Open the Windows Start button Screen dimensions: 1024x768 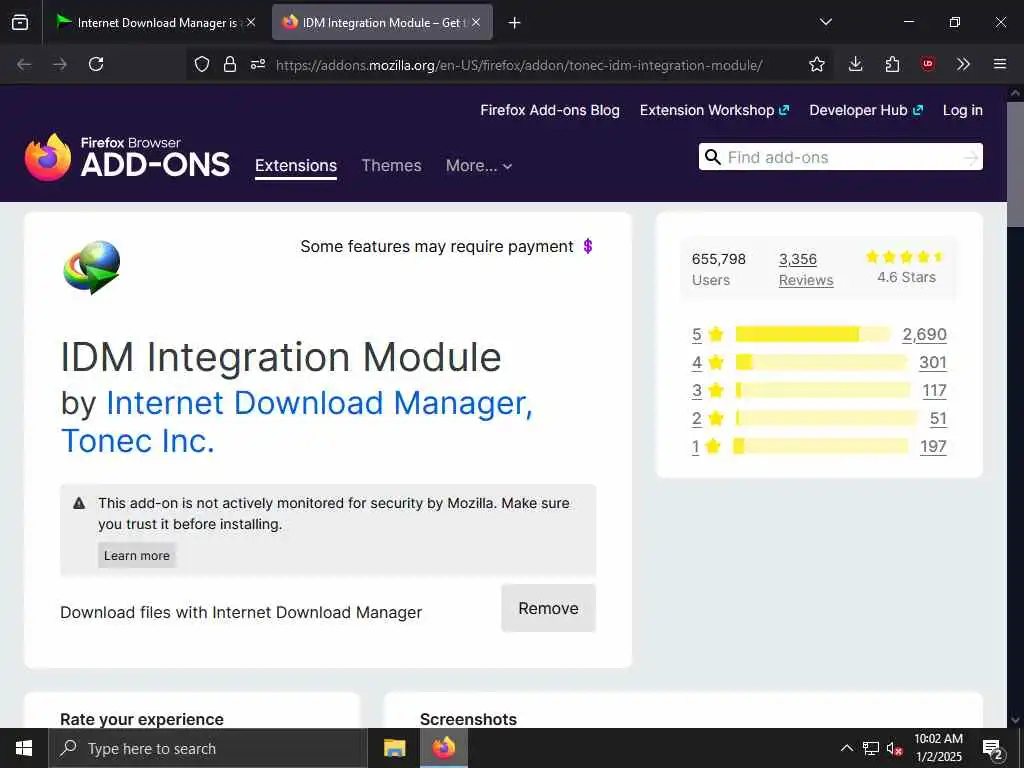tap(24, 748)
